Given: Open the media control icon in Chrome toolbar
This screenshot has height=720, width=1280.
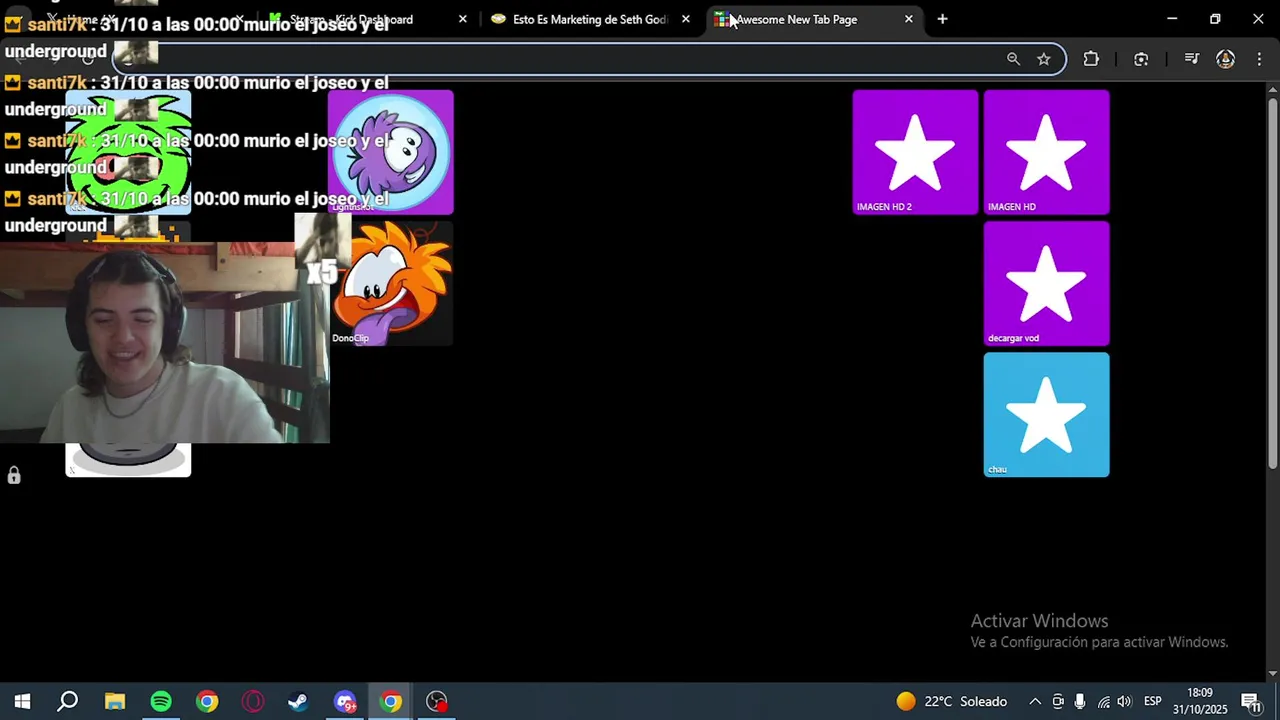Looking at the screenshot, I should (1191, 59).
